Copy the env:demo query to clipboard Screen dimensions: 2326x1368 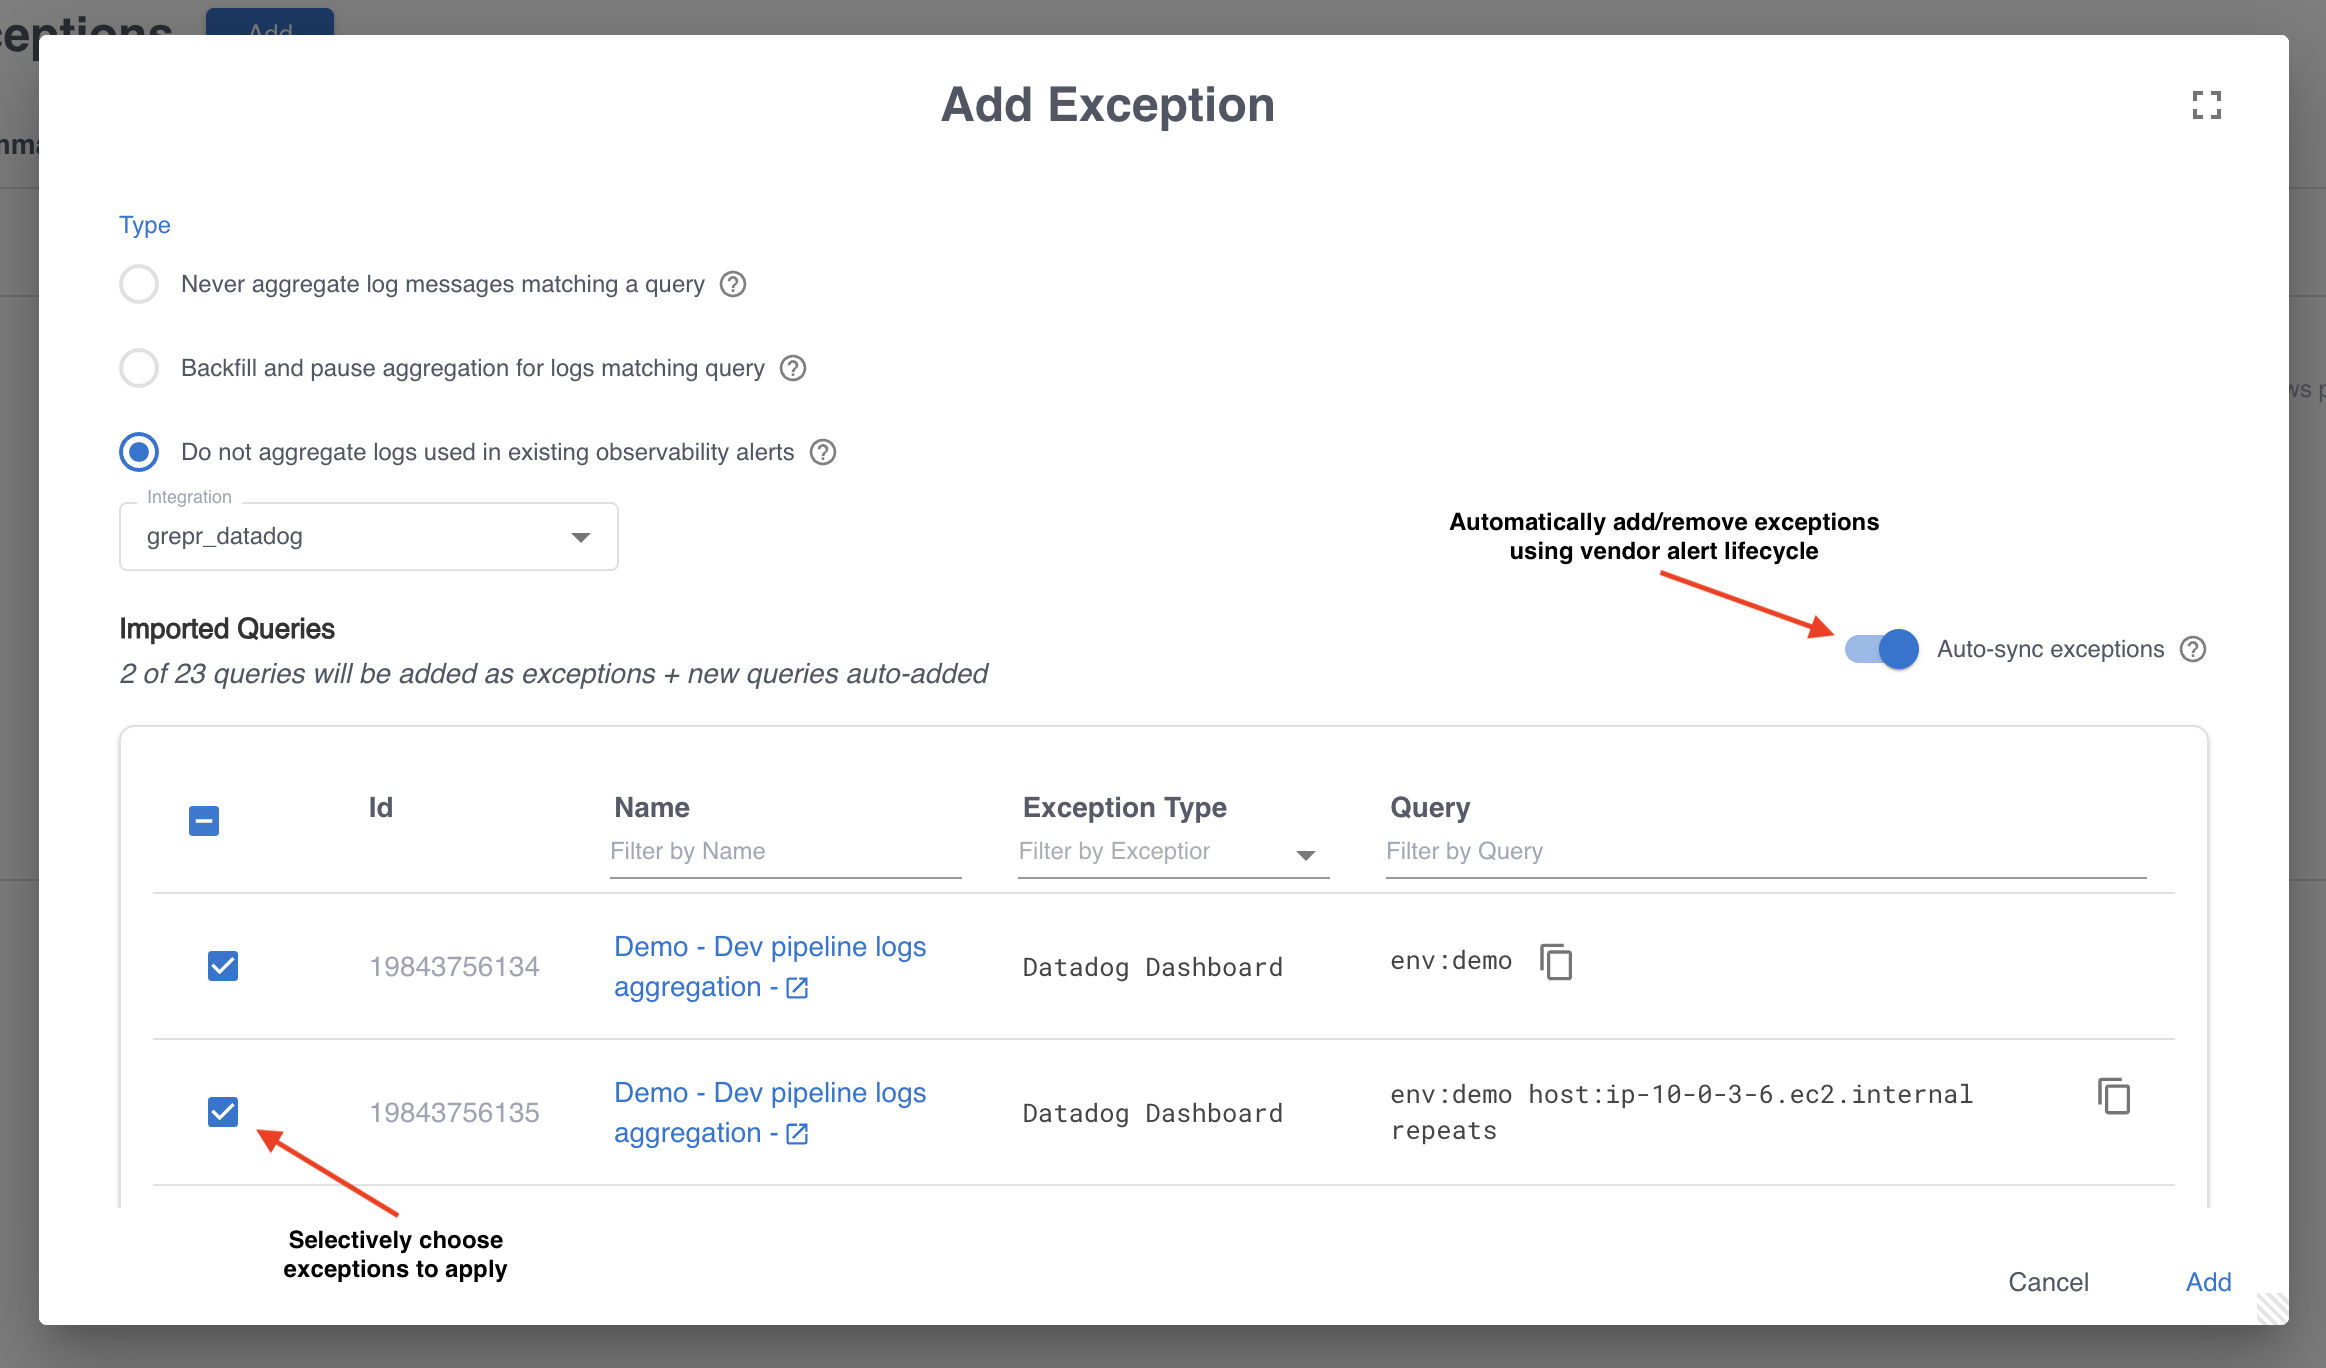click(x=1556, y=962)
